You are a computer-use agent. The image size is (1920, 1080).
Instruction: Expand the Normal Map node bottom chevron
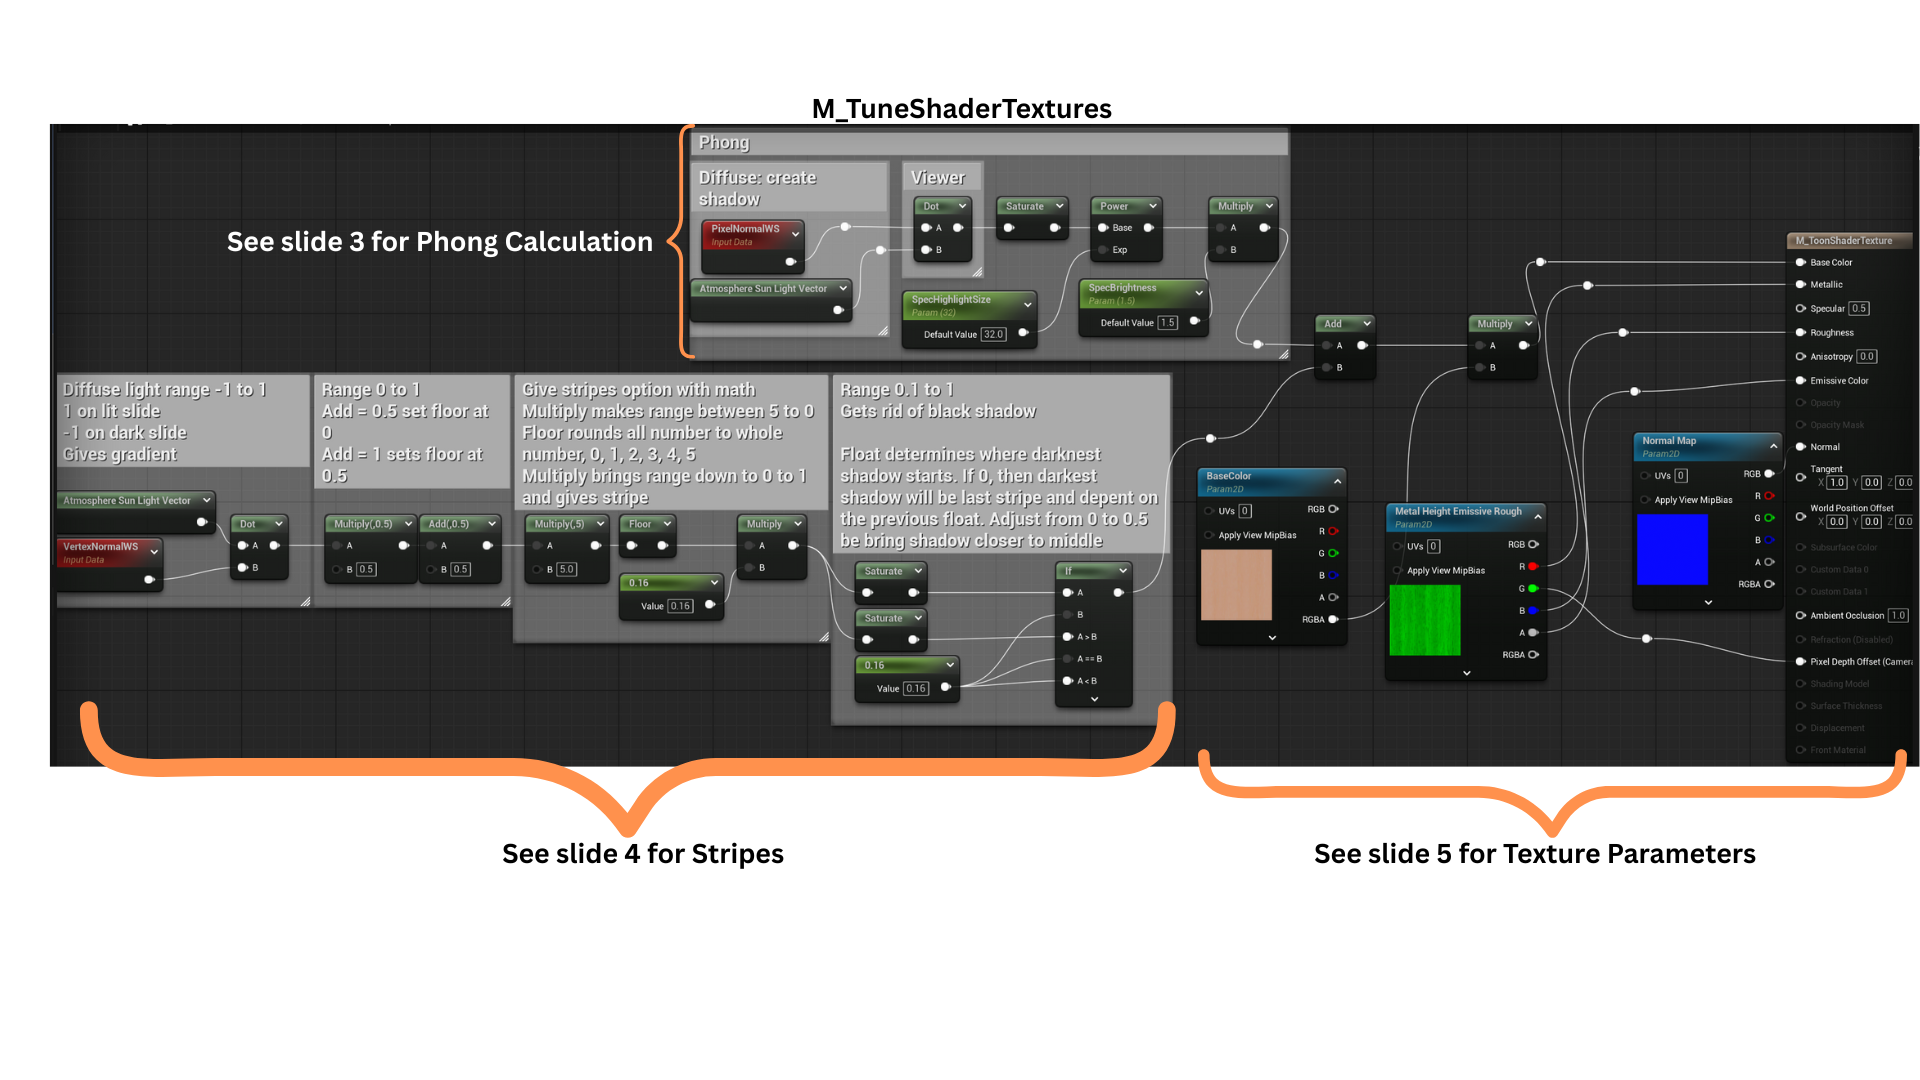point(1708,602)
